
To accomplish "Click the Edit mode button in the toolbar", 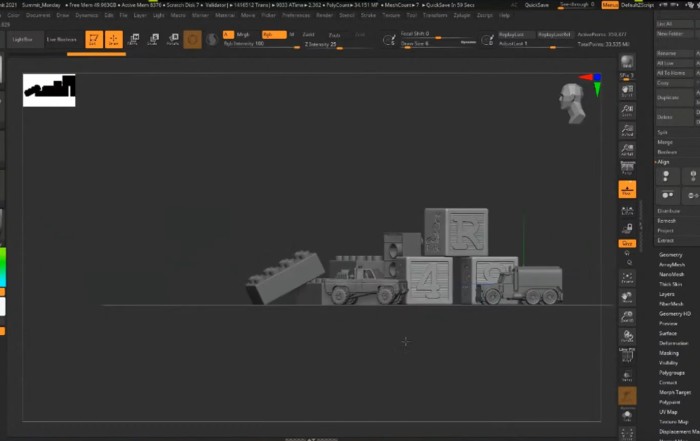I will 93,39.
